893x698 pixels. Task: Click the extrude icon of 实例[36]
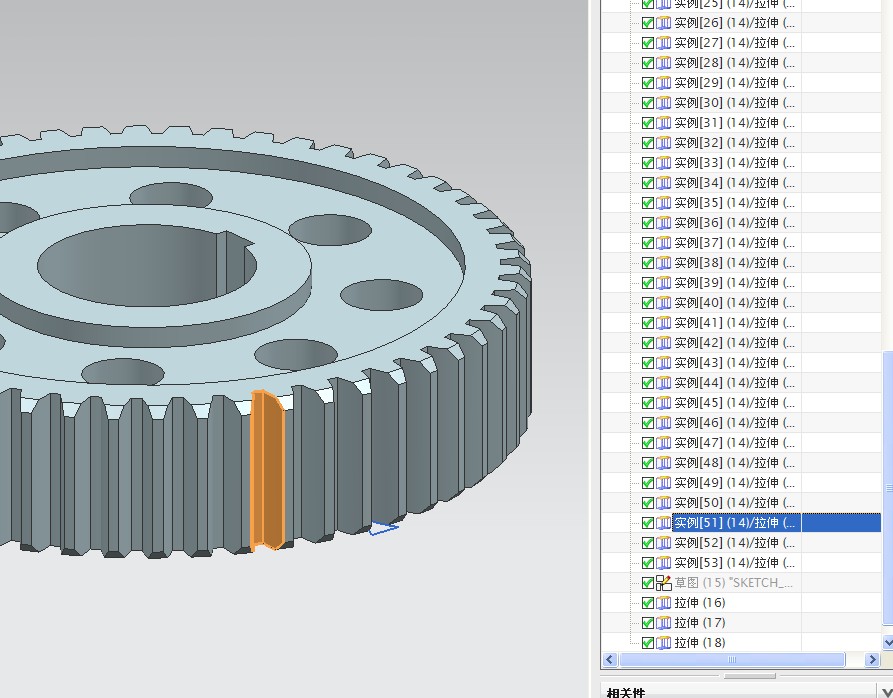[663, 223]
